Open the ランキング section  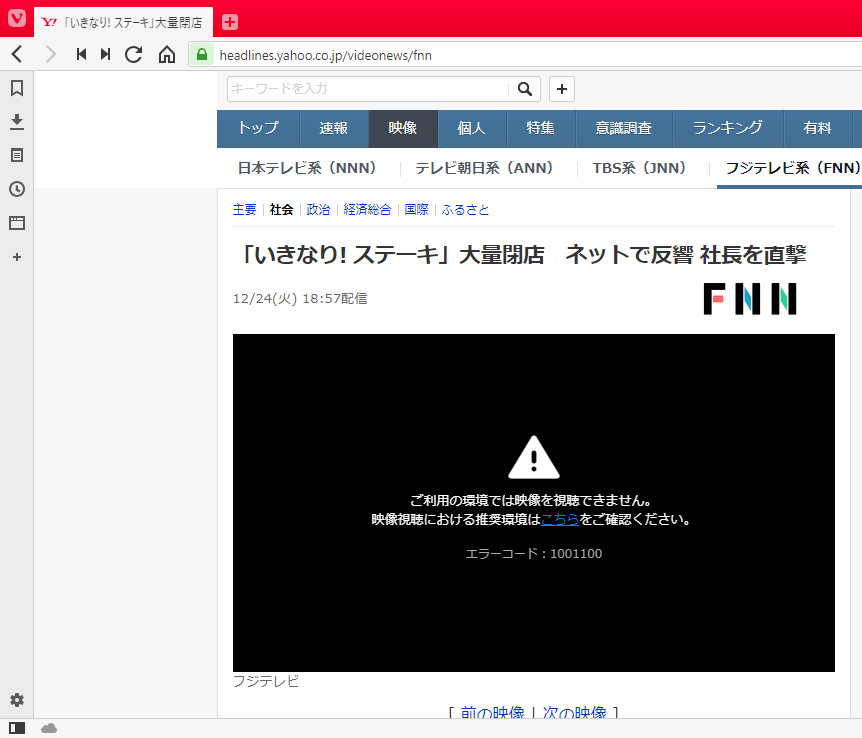pos(727,128)
